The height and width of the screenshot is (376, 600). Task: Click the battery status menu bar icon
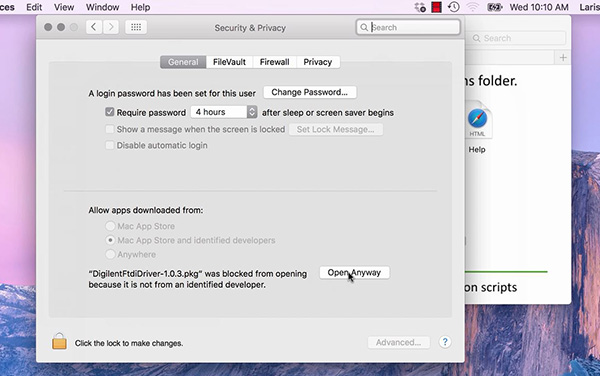(x=494, y=7)
